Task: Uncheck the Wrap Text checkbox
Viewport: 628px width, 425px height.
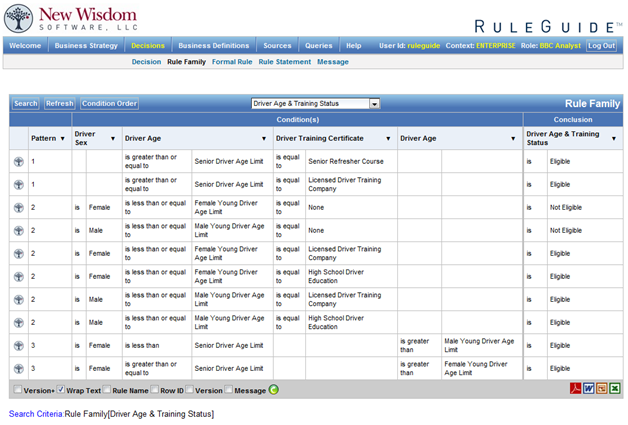Action: (60, 389)
